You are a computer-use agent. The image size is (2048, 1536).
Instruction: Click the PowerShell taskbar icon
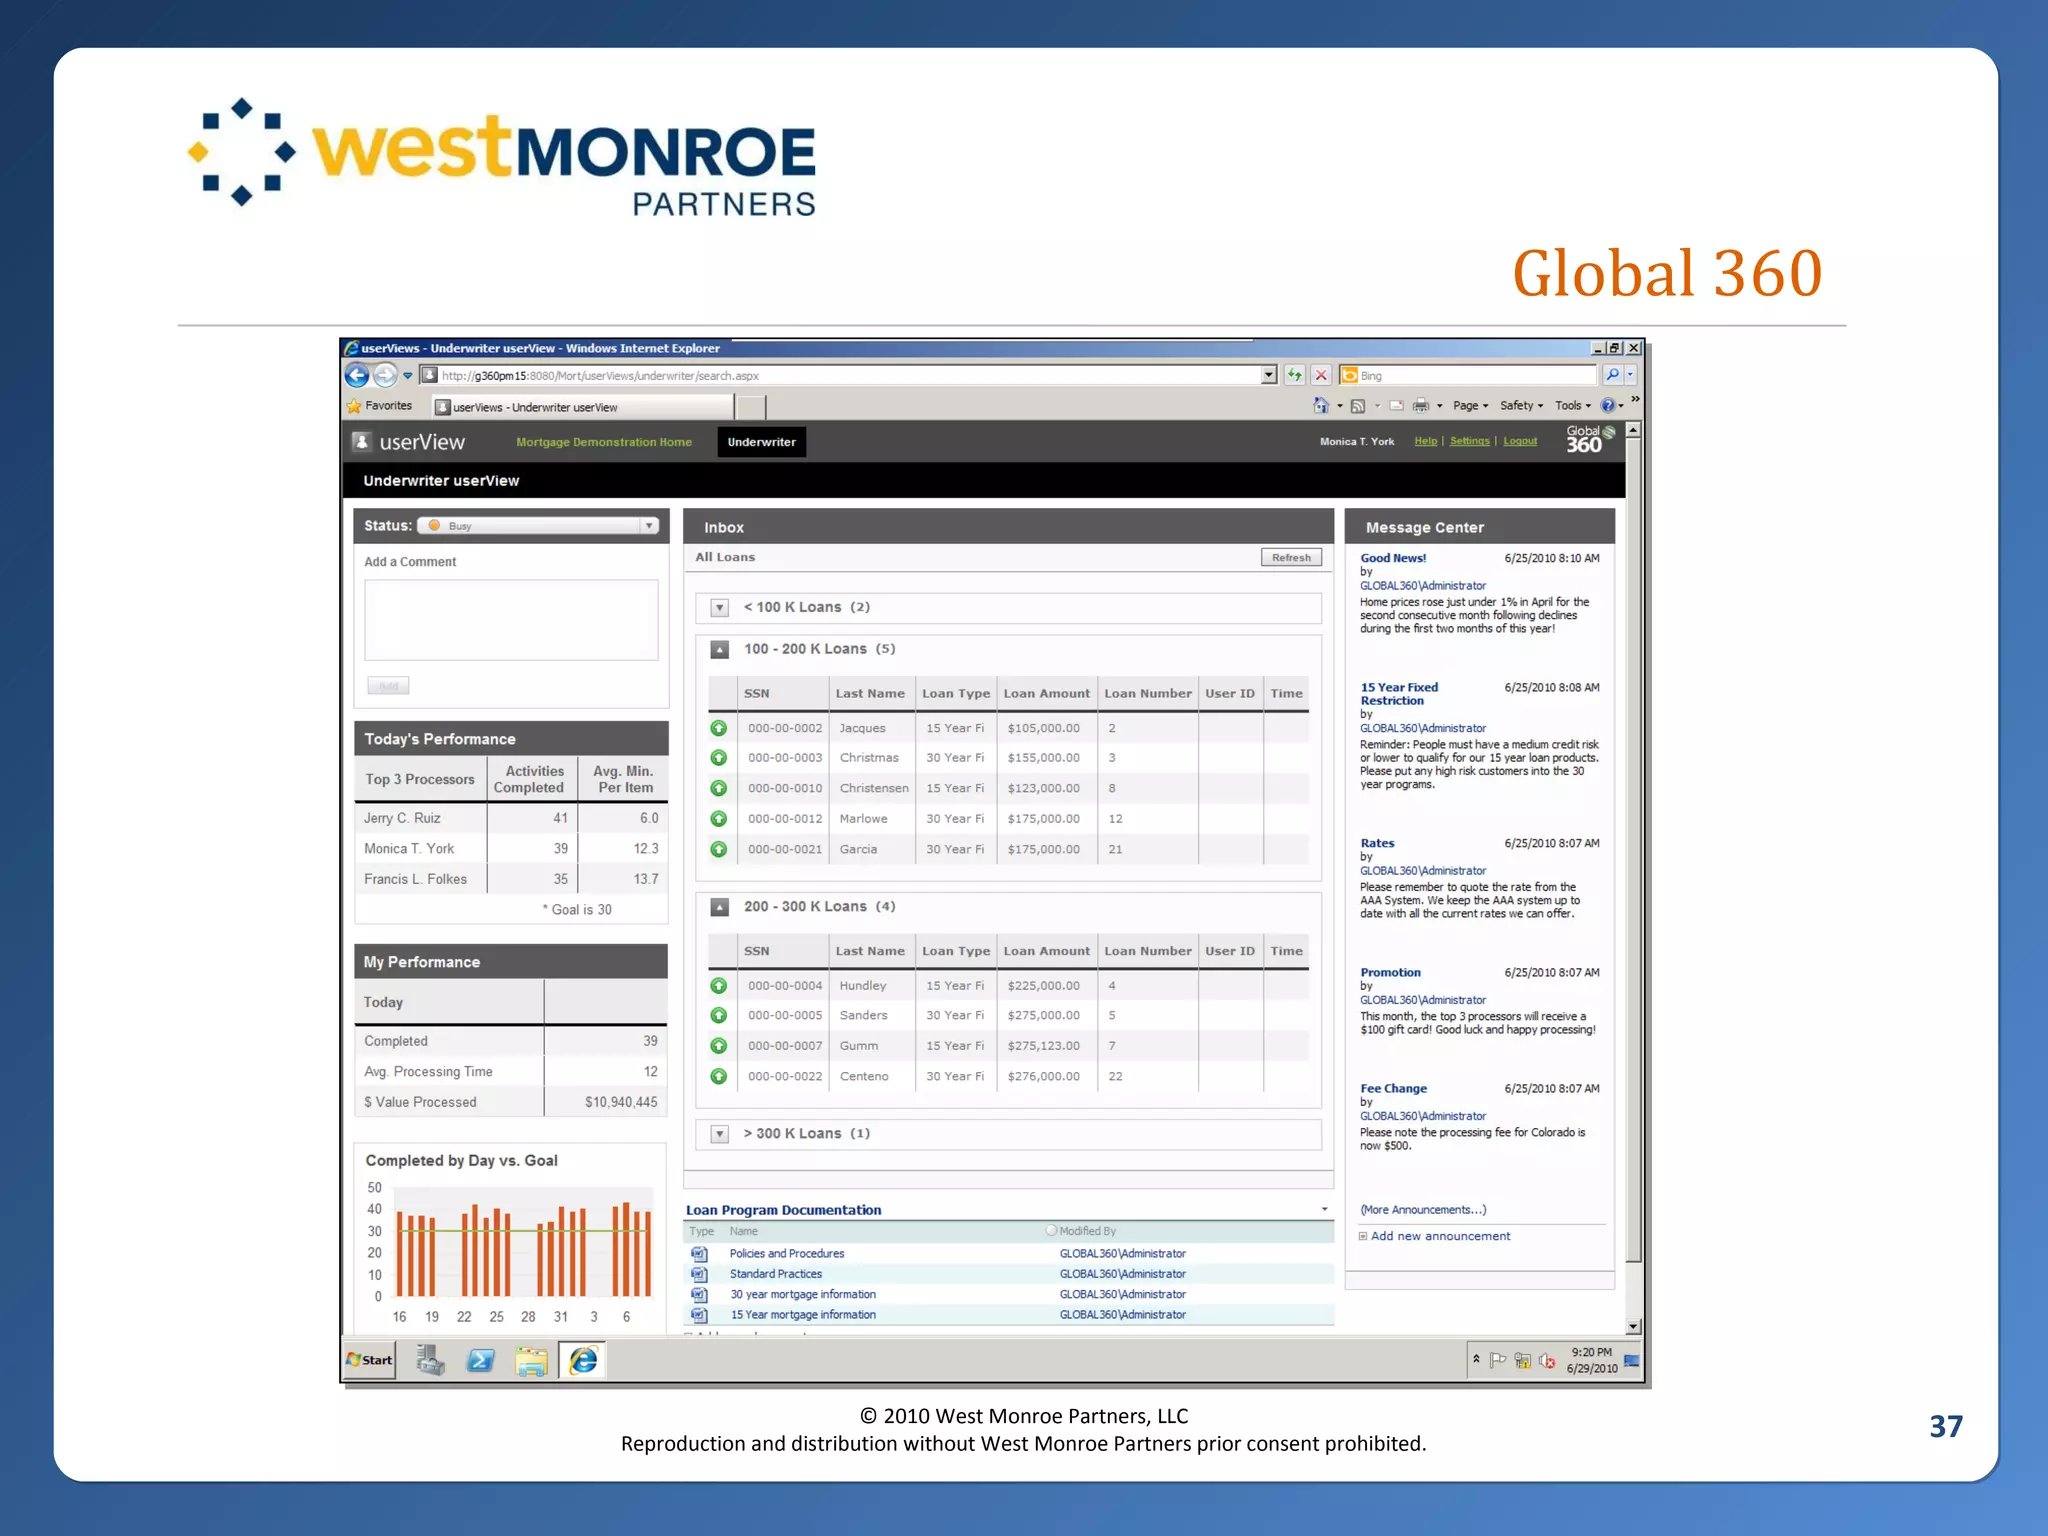pos(481,1360)
